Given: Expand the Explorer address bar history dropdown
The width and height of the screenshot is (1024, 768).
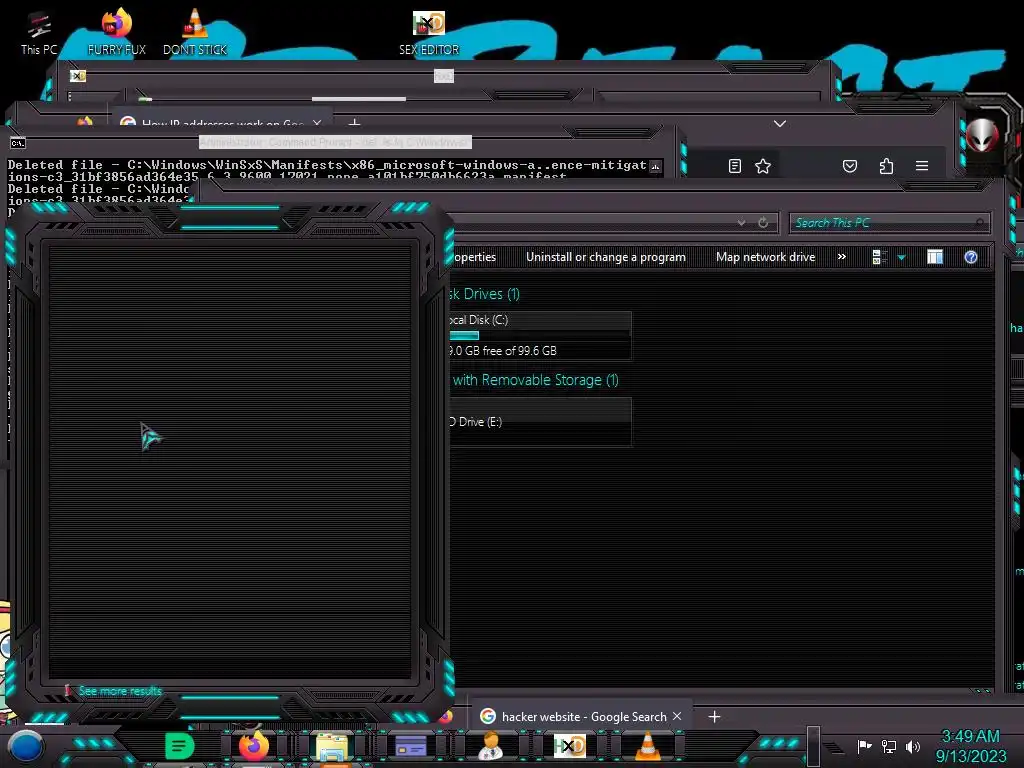Looking at the screenshot, I should 741,223.
